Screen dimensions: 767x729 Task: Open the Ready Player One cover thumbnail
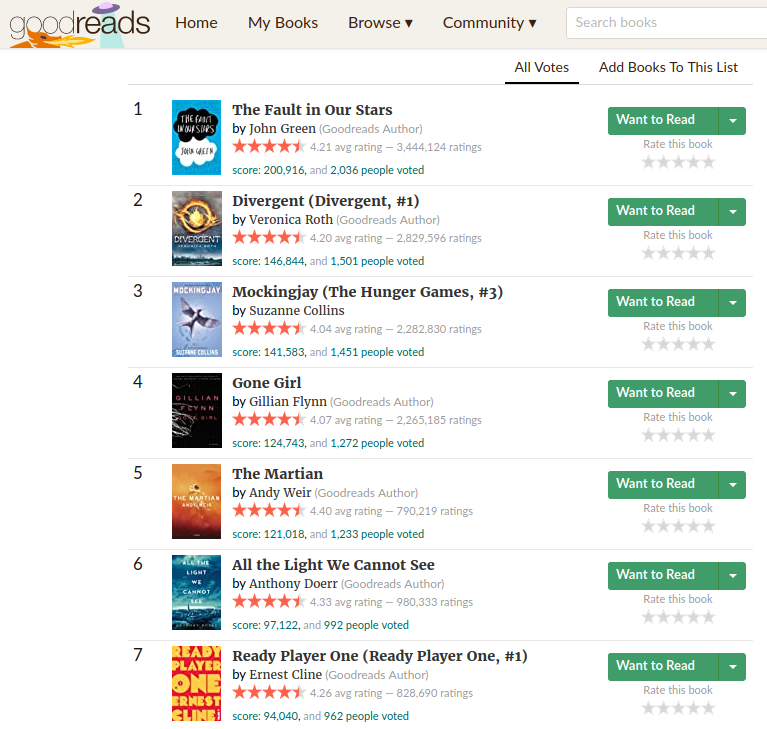tap(196, 683)
